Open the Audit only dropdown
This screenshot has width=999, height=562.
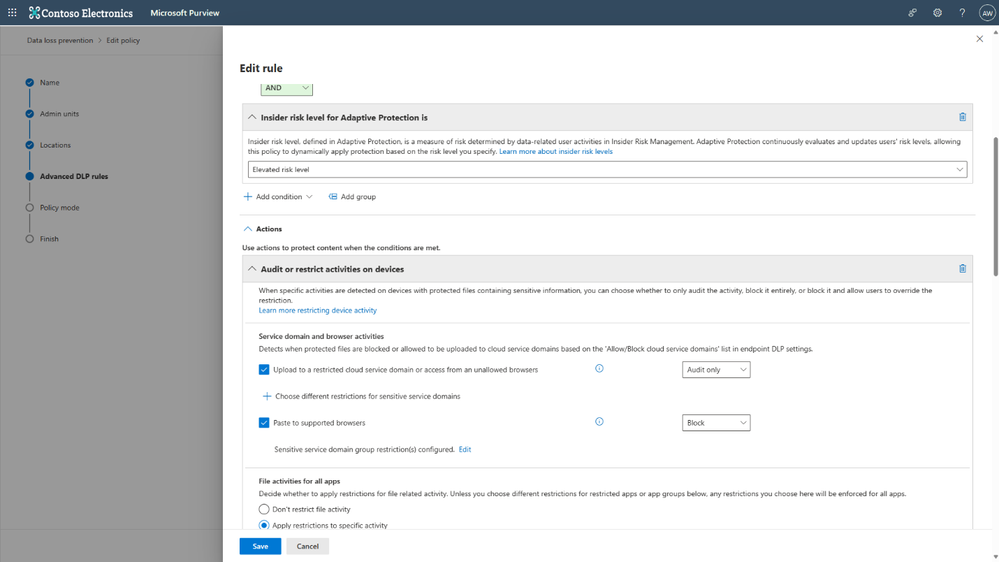(715, 370)
